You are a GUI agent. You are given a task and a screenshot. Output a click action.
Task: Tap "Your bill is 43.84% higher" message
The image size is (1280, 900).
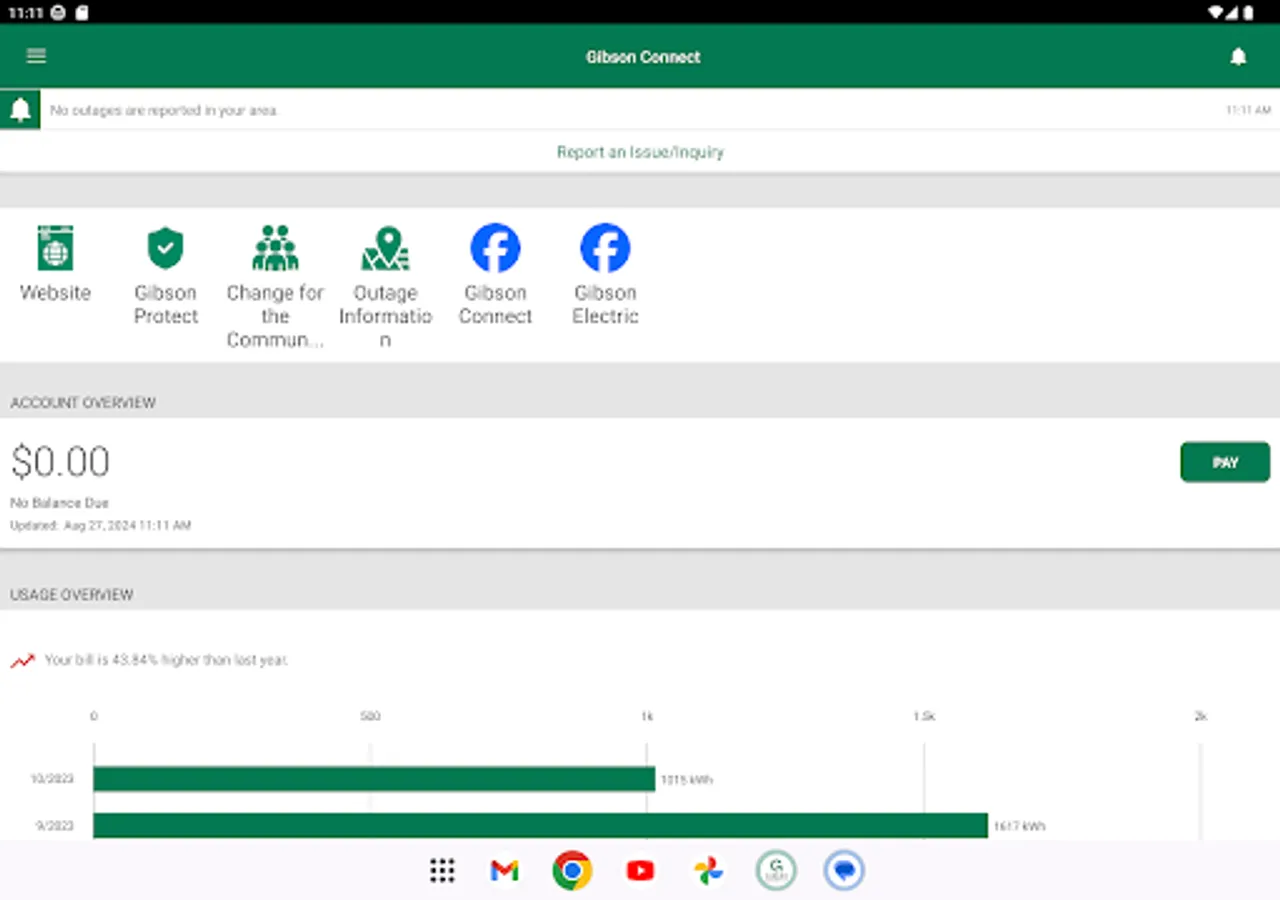166,660
